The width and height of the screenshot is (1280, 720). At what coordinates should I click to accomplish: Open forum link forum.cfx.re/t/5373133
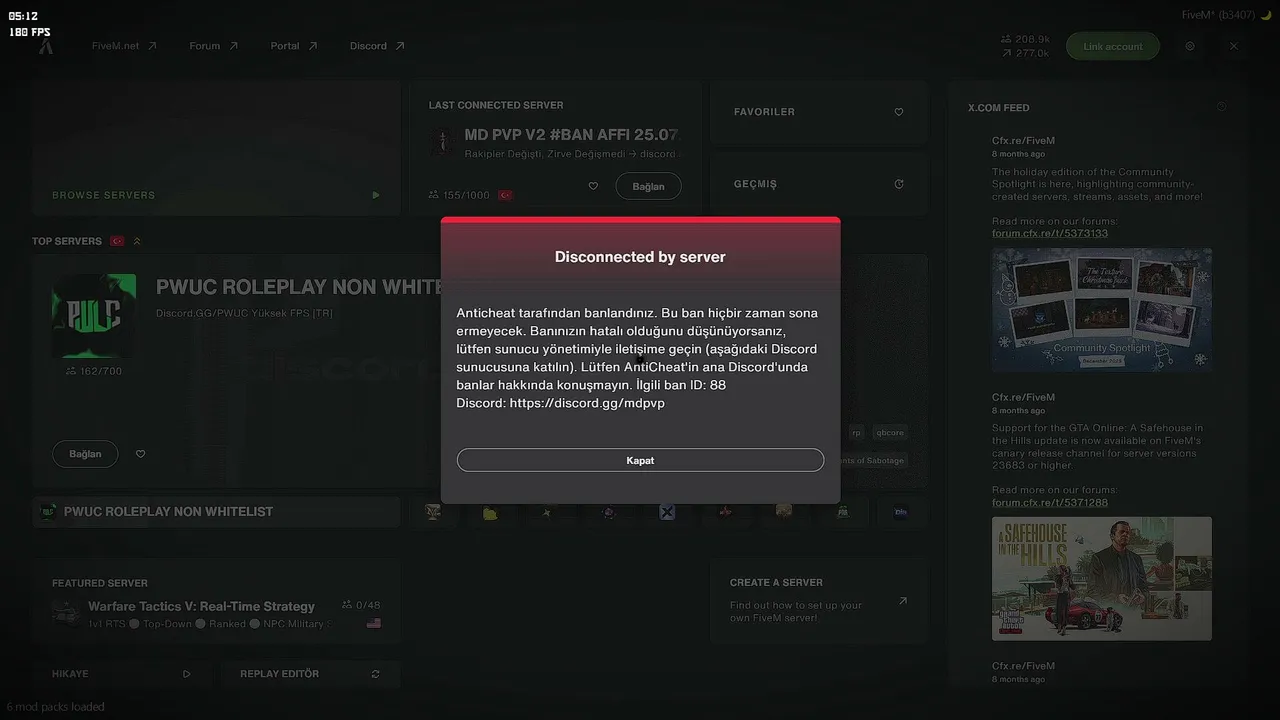(x=1050, y=233)
